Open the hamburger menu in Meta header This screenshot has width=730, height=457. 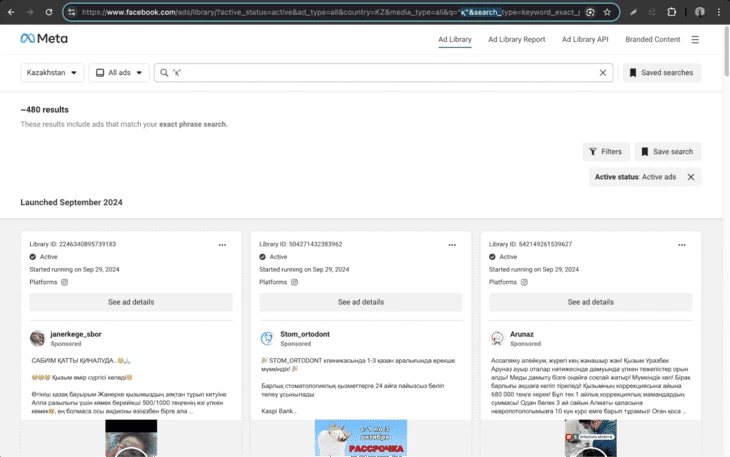[x=695, y=40]
